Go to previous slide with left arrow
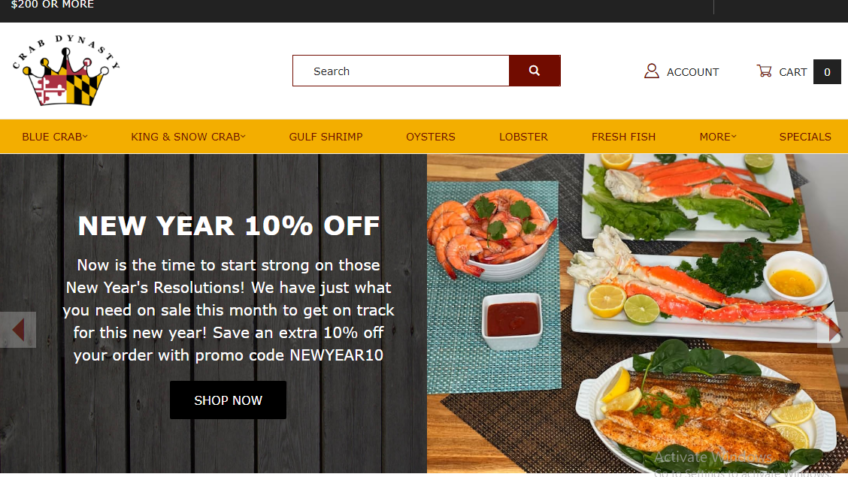848x477 pixels. point(18,329)
